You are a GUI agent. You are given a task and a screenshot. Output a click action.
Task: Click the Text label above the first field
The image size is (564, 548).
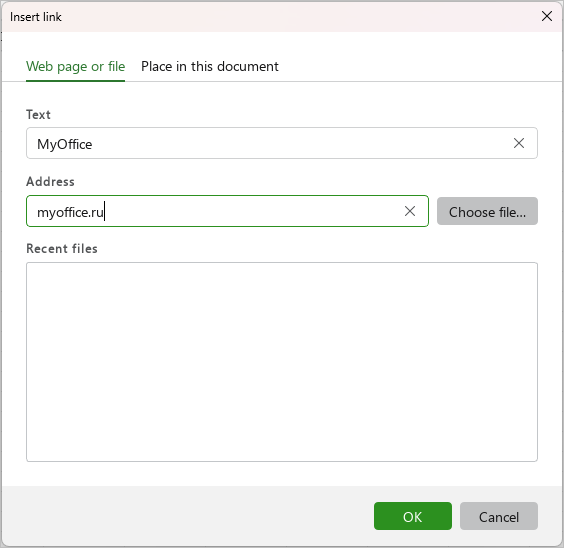[x=38, y=114]
